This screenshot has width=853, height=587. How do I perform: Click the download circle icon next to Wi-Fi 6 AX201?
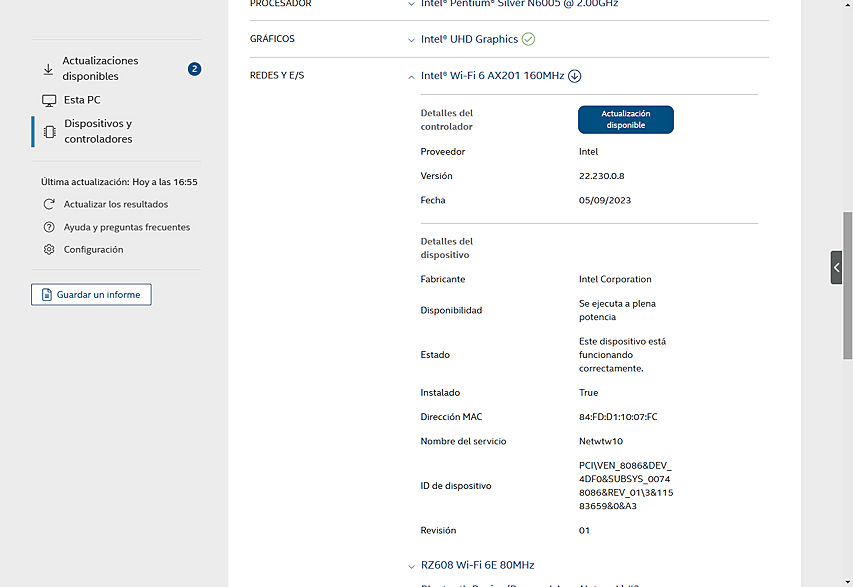click(x=574, y=76)
